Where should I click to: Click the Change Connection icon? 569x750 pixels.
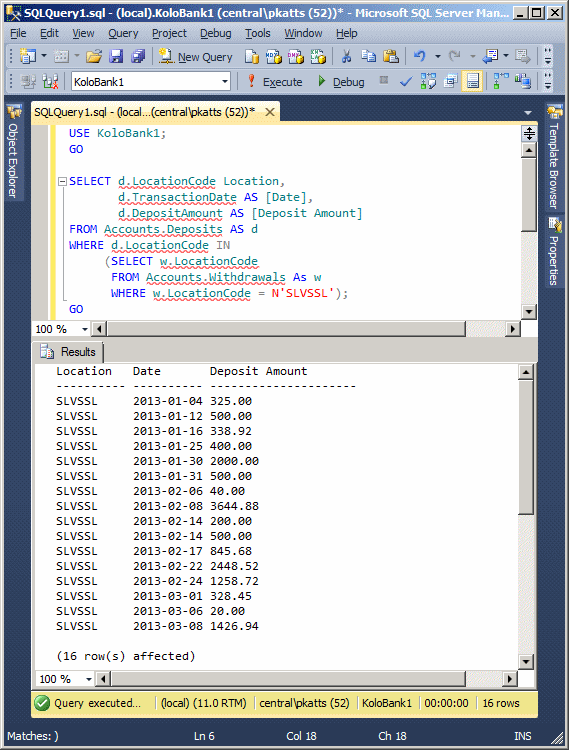[50, 82]
